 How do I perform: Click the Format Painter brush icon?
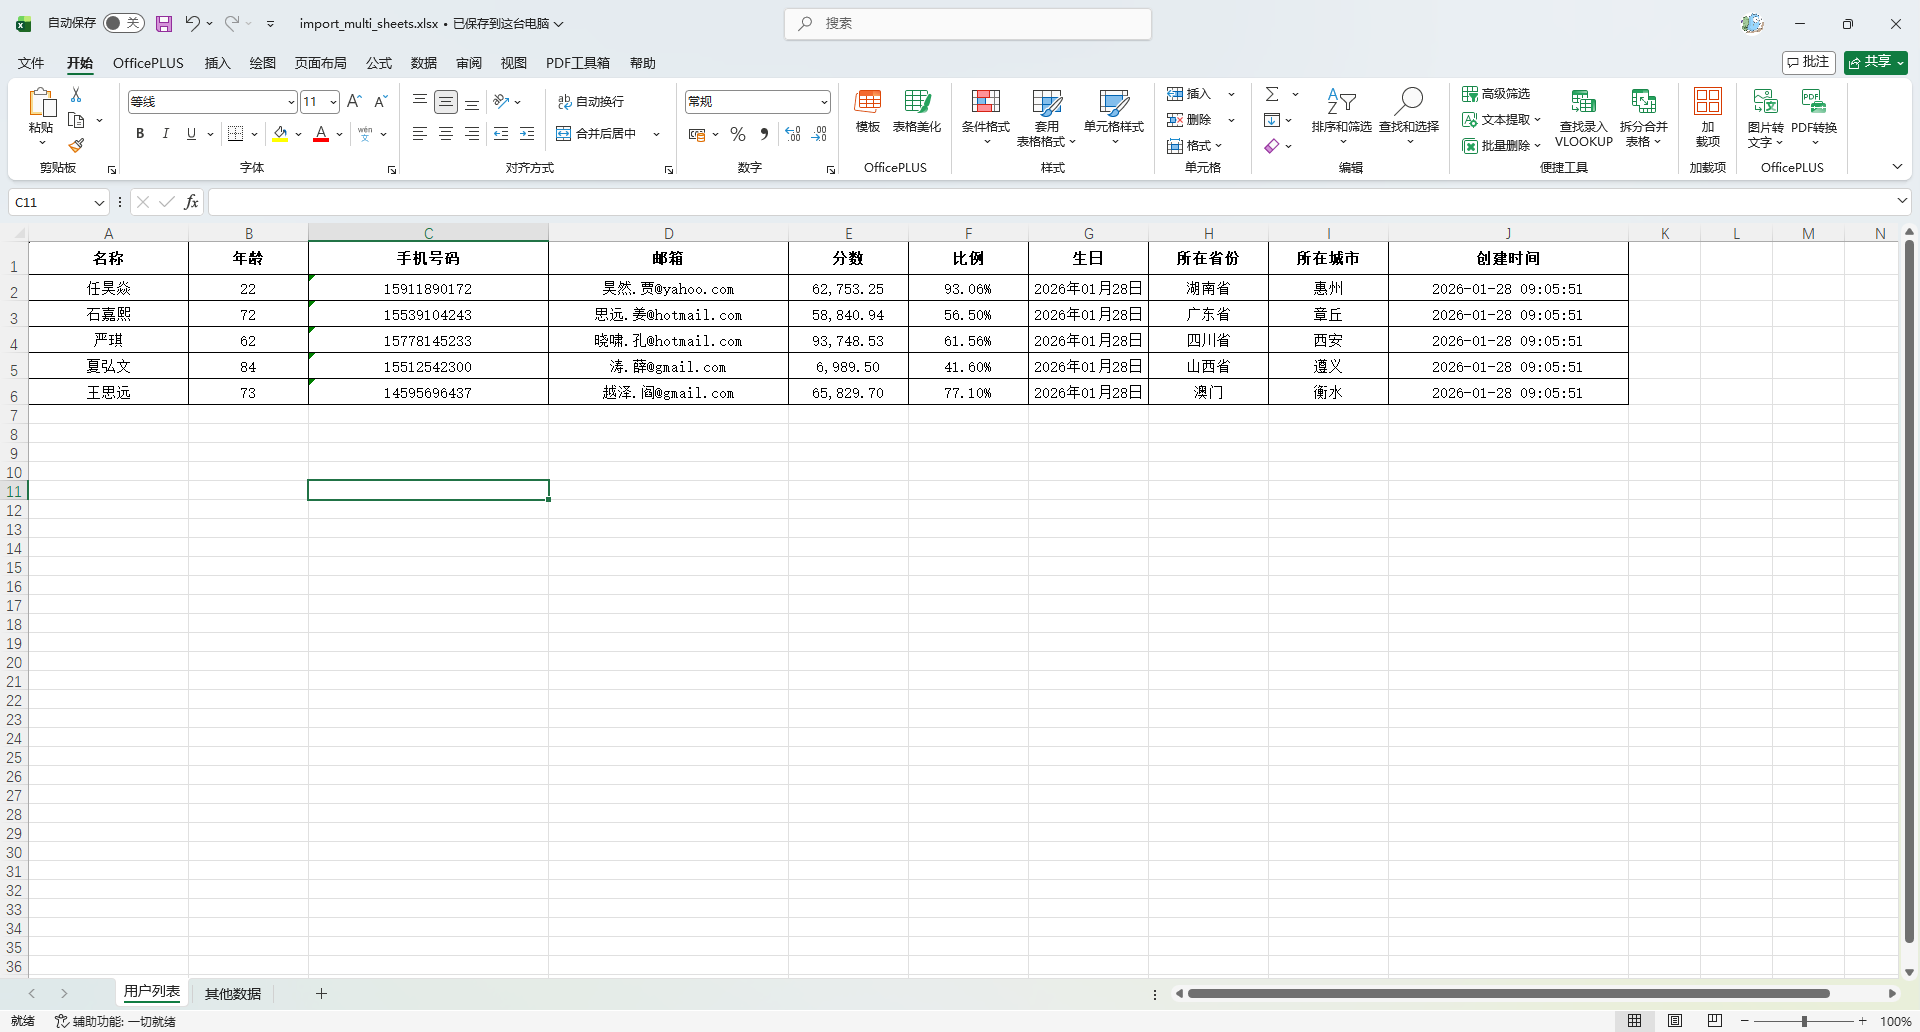(76, 146)
